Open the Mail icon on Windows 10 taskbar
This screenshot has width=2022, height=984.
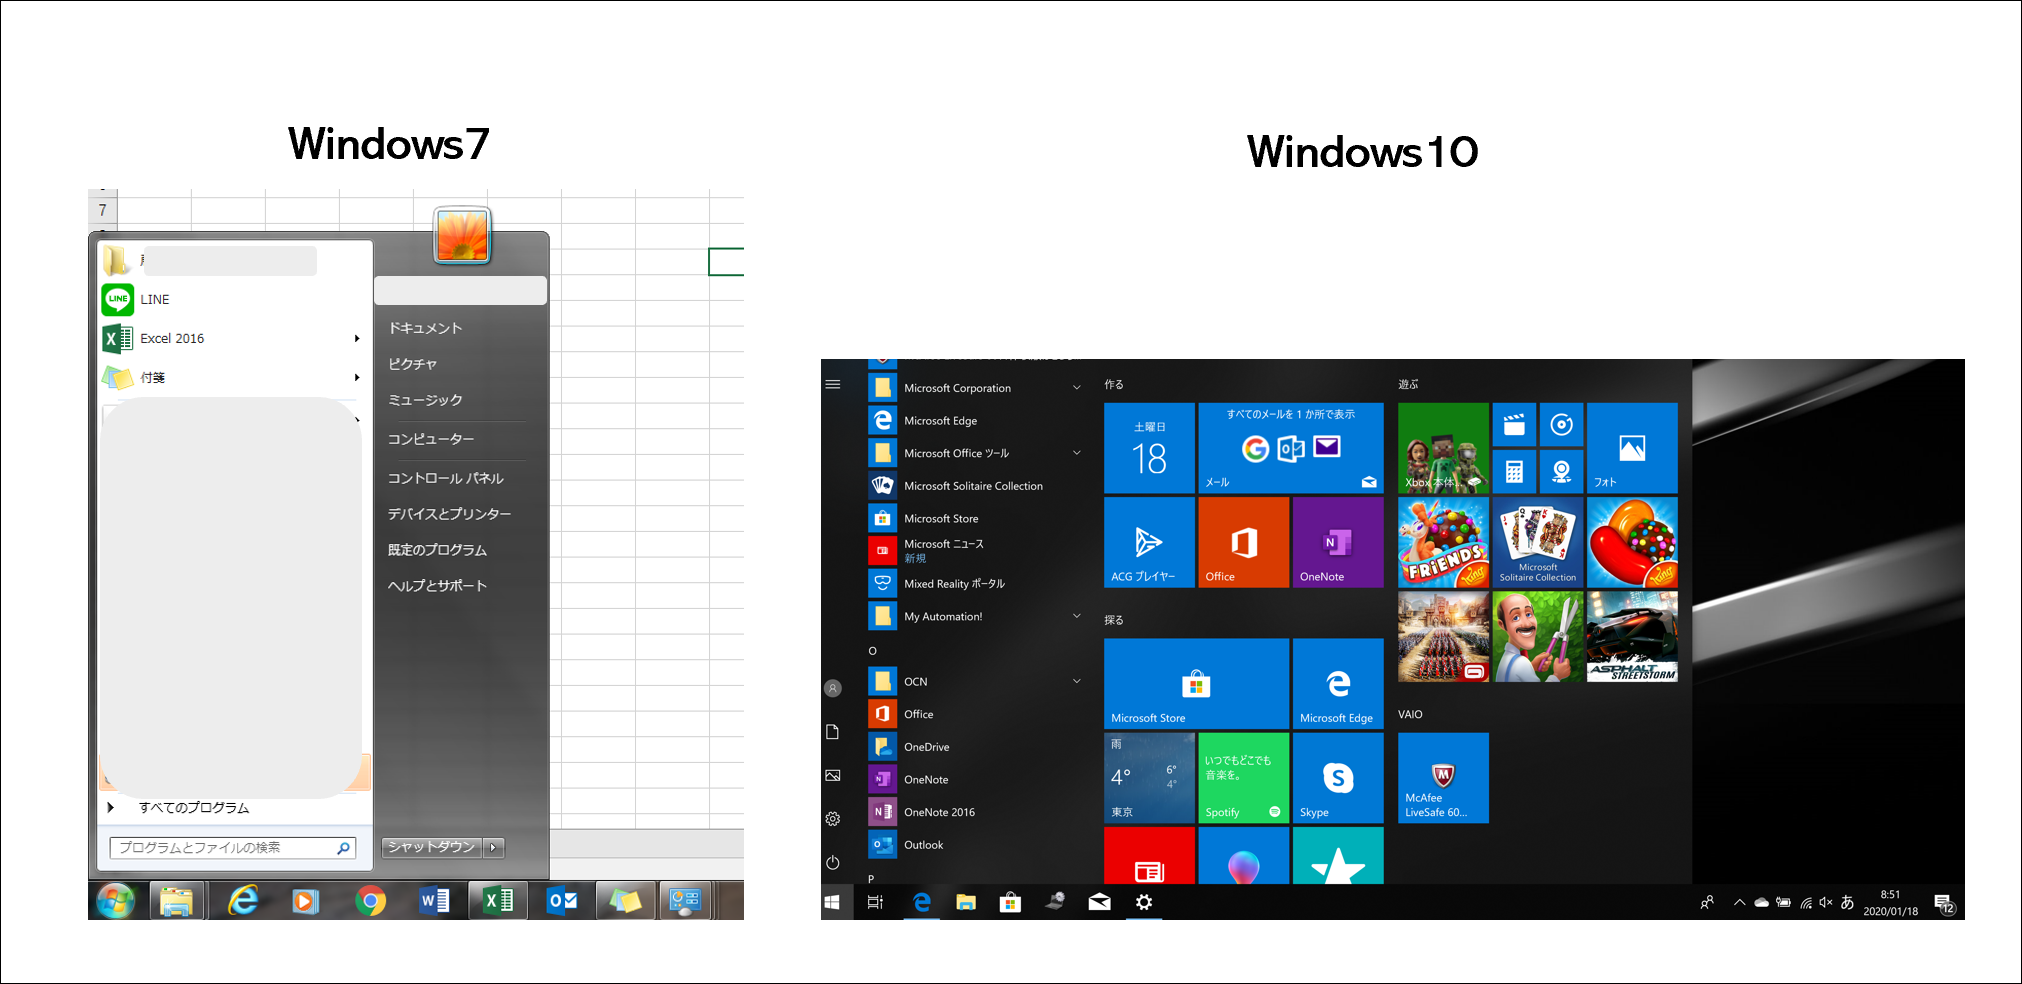pyautogui.click(x=1099, y=902)
